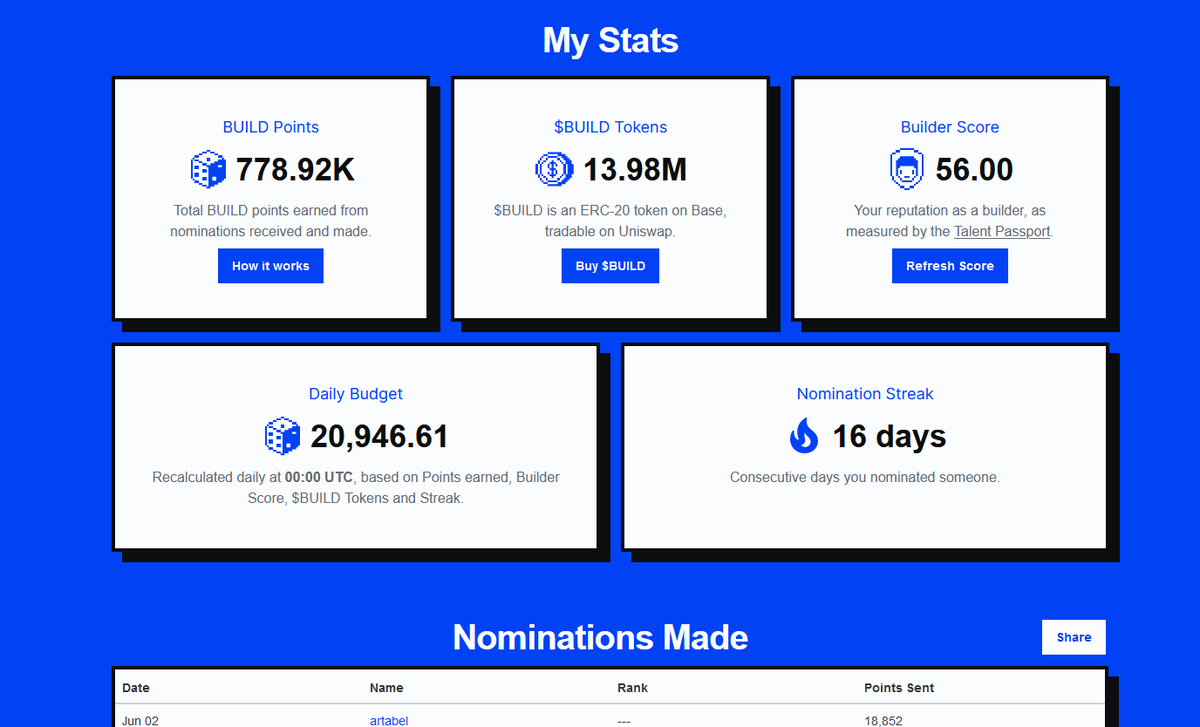
Task: Click the Name column header
Action: pos(386,688)
